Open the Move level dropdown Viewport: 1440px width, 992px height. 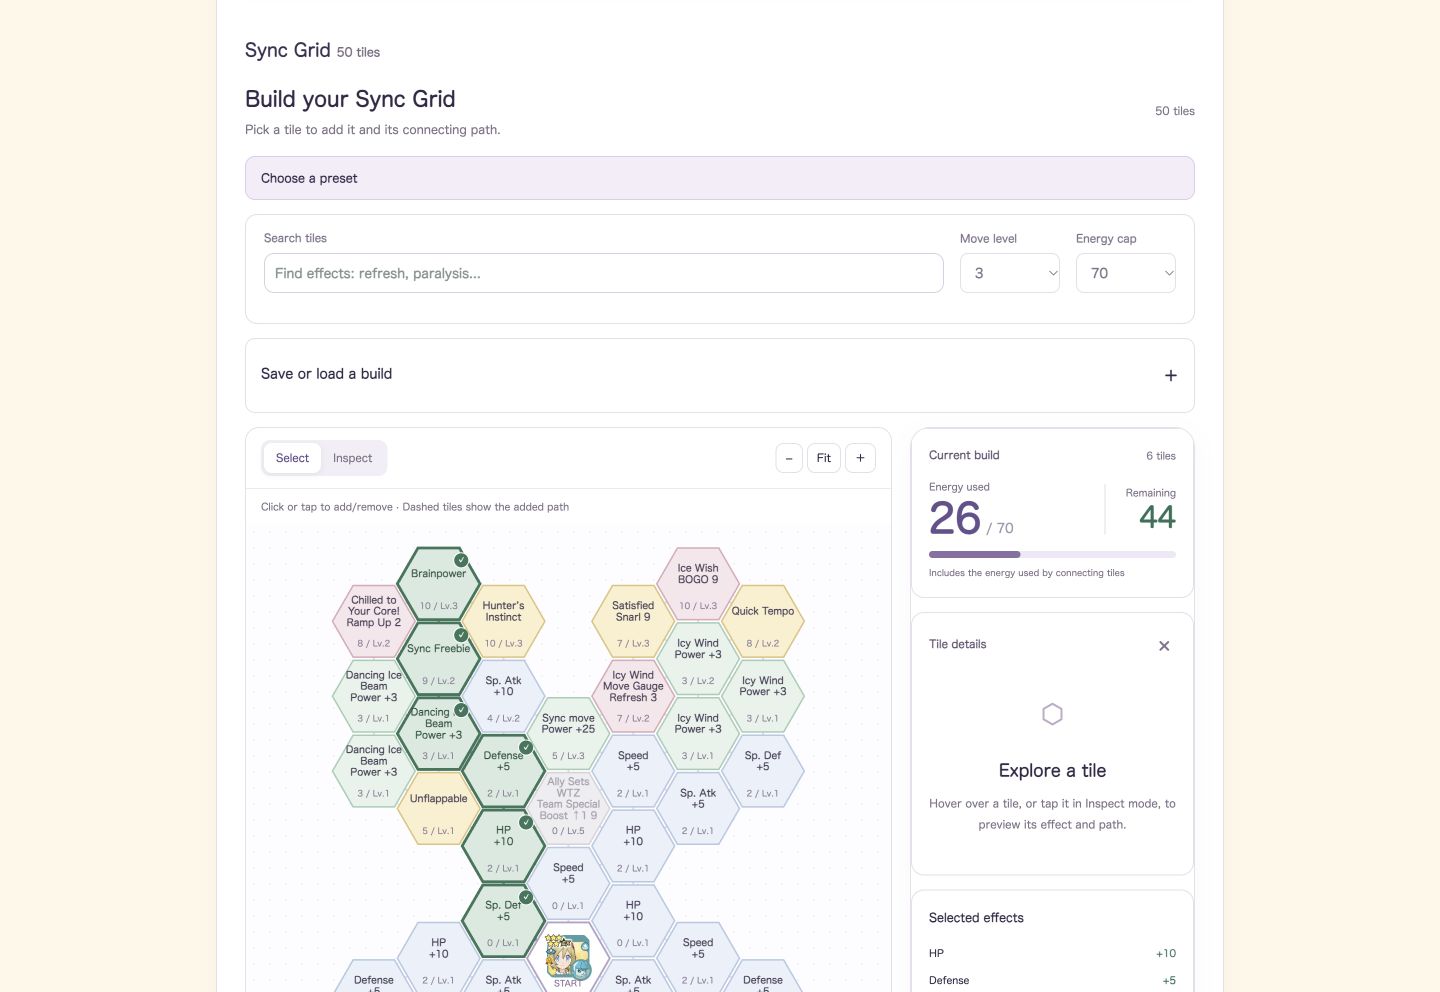click(1010, 273)
